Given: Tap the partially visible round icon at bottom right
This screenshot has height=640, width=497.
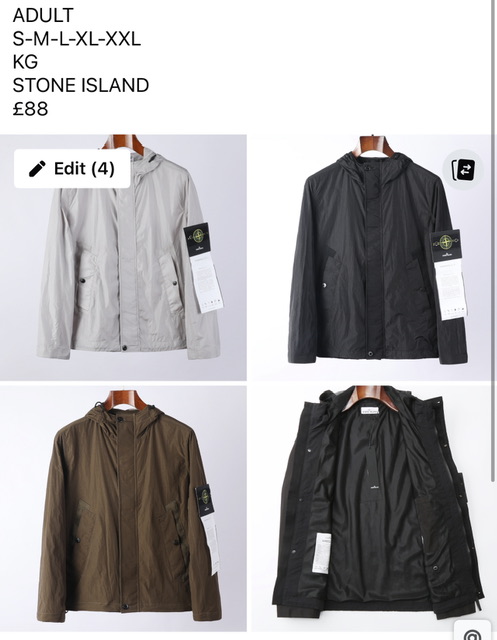Looking at the screenshot, I should click(473, 631).
